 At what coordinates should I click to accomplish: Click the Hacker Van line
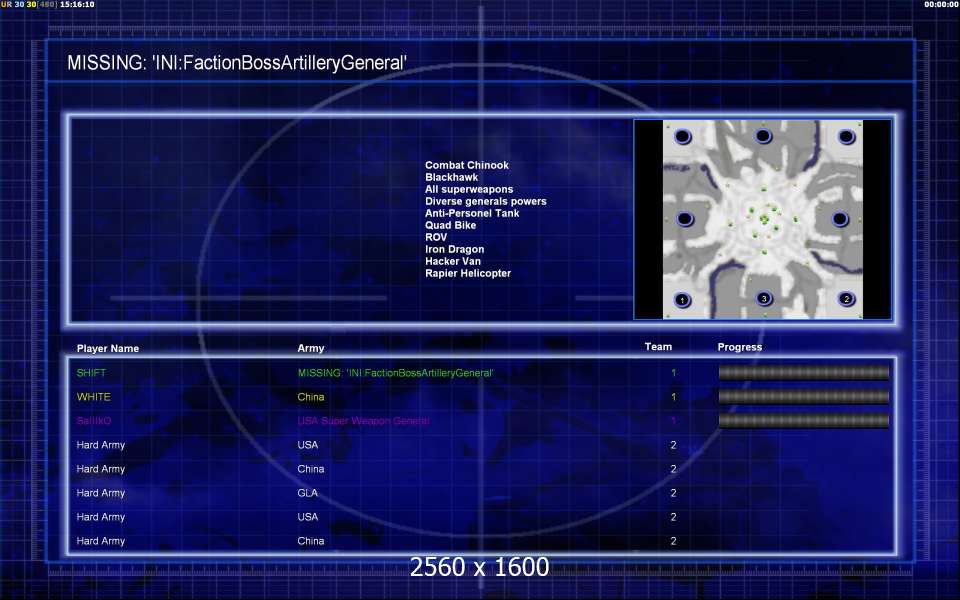[452, 261]
